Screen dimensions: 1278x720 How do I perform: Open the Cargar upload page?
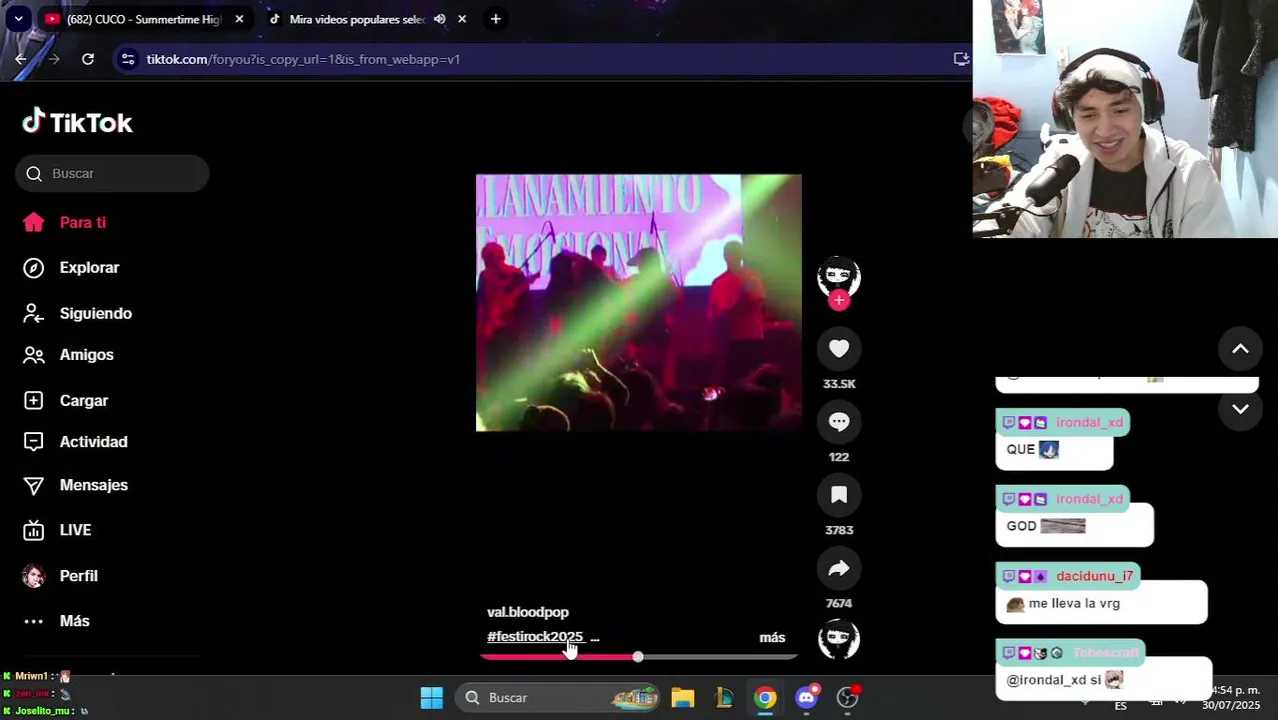[x=65, y=401]
